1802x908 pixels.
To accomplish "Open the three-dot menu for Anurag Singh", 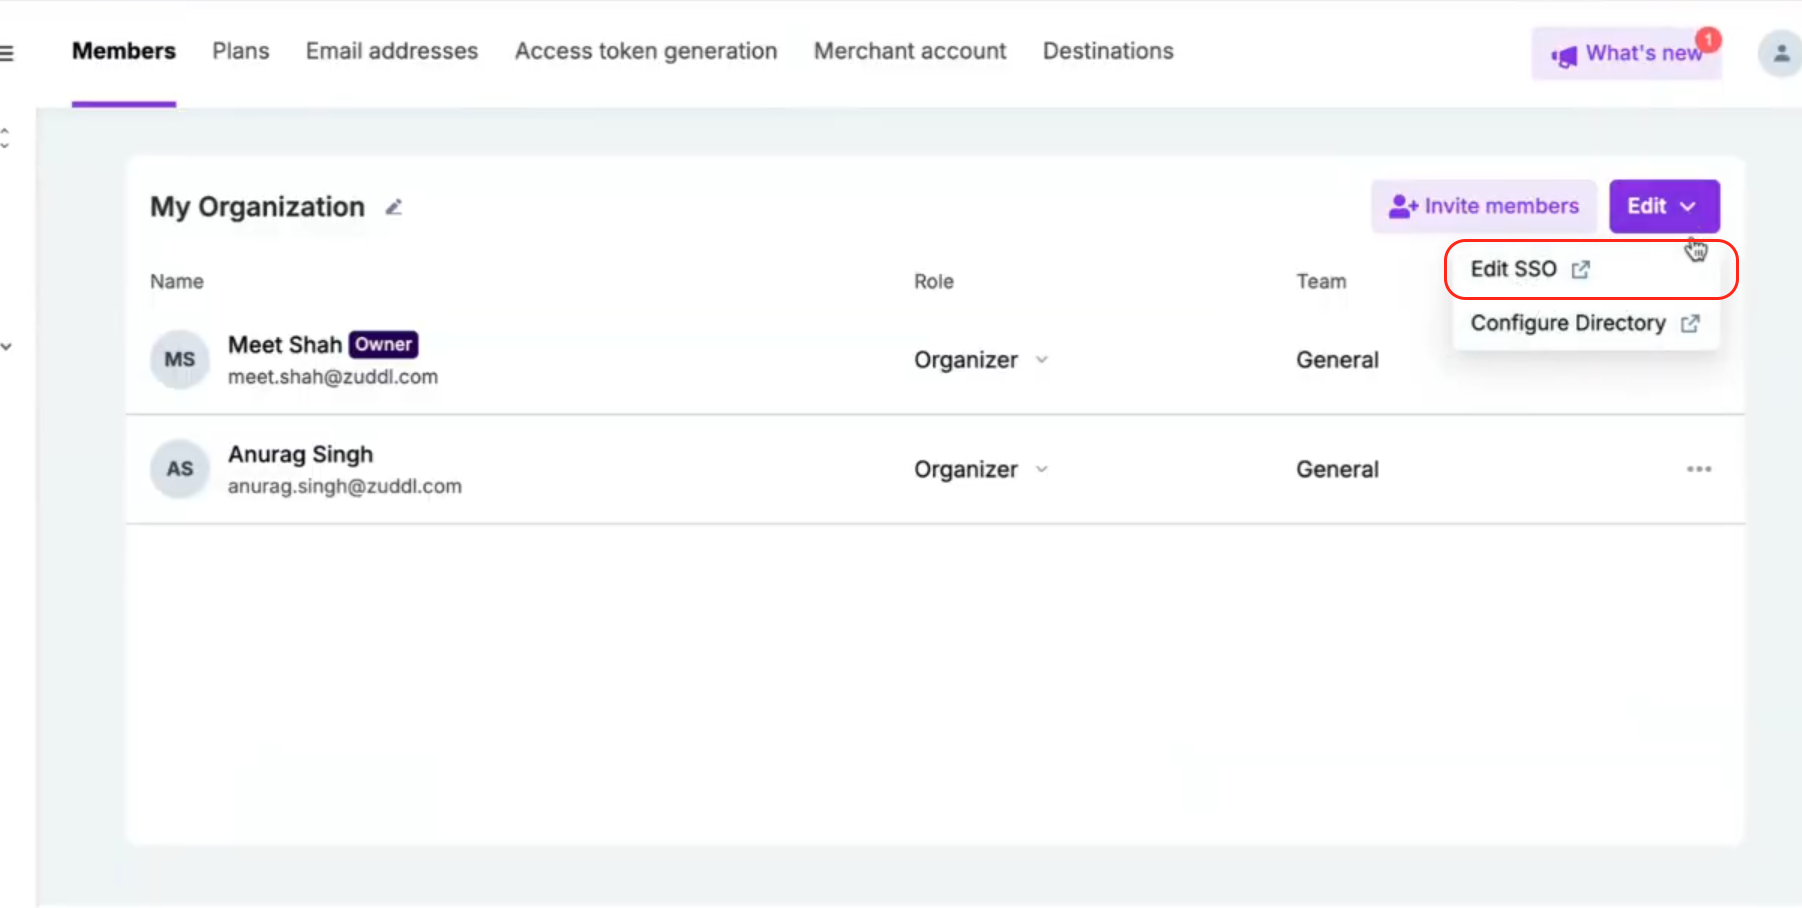I will coord(1698,469).
